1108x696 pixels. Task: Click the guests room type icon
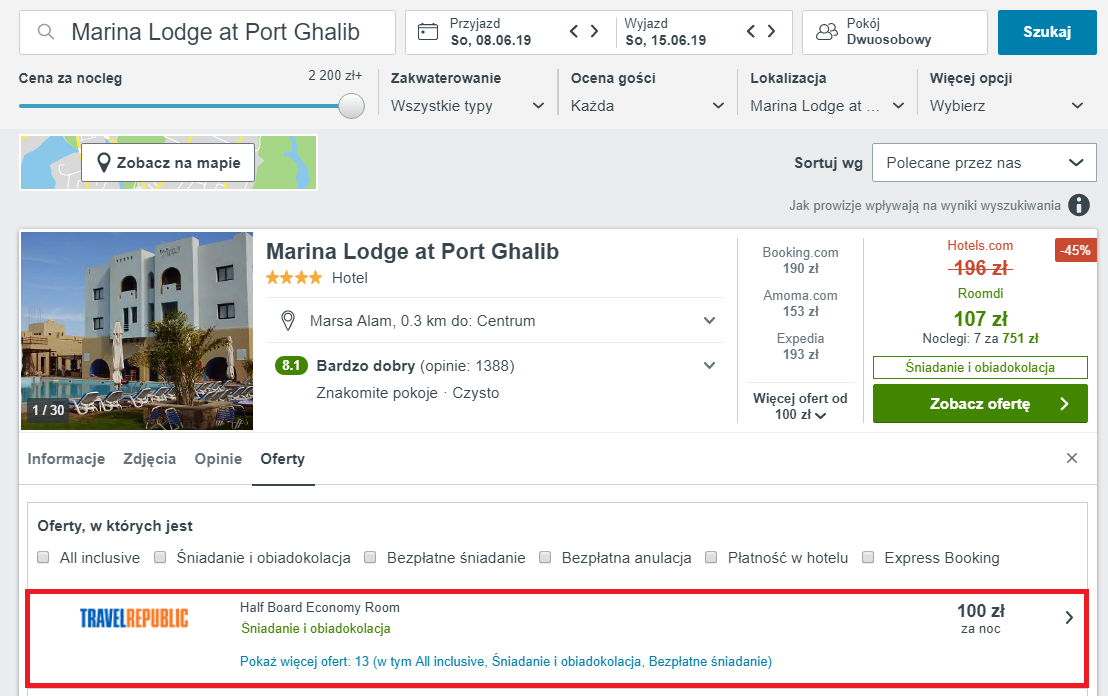pyautogui.click(x=826, y=32)
